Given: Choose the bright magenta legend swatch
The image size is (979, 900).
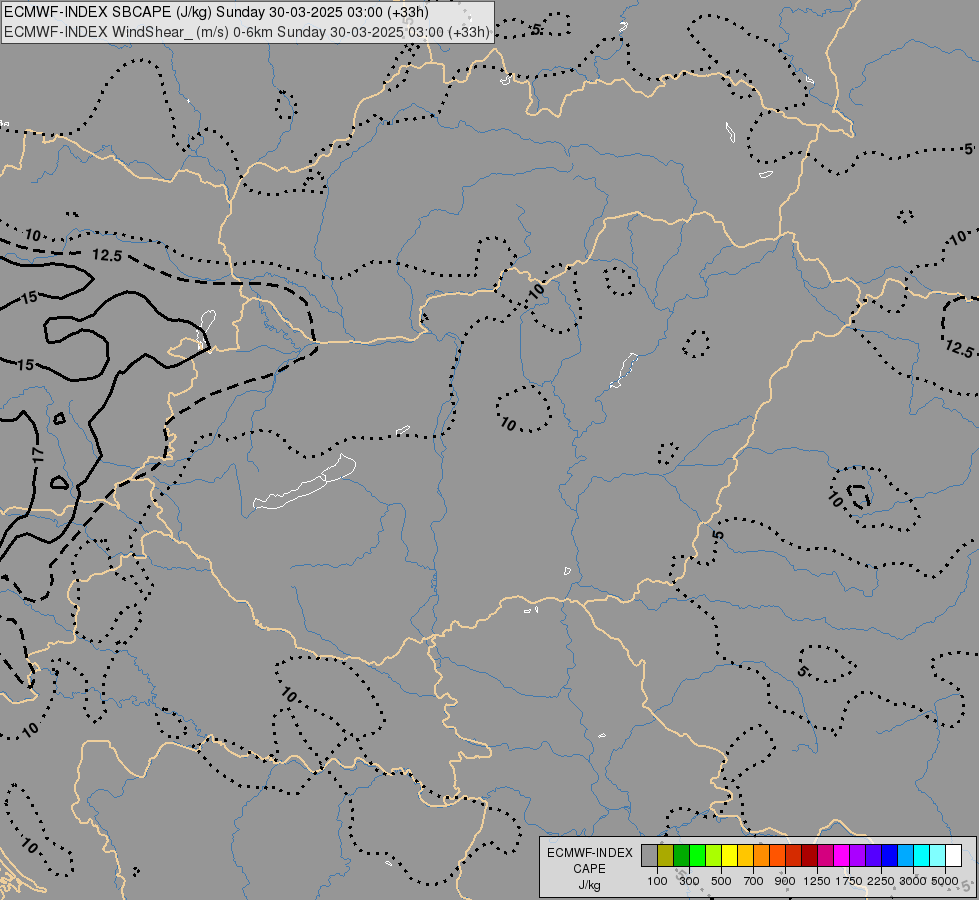Looking at the screenshot, I should (841, 855).
